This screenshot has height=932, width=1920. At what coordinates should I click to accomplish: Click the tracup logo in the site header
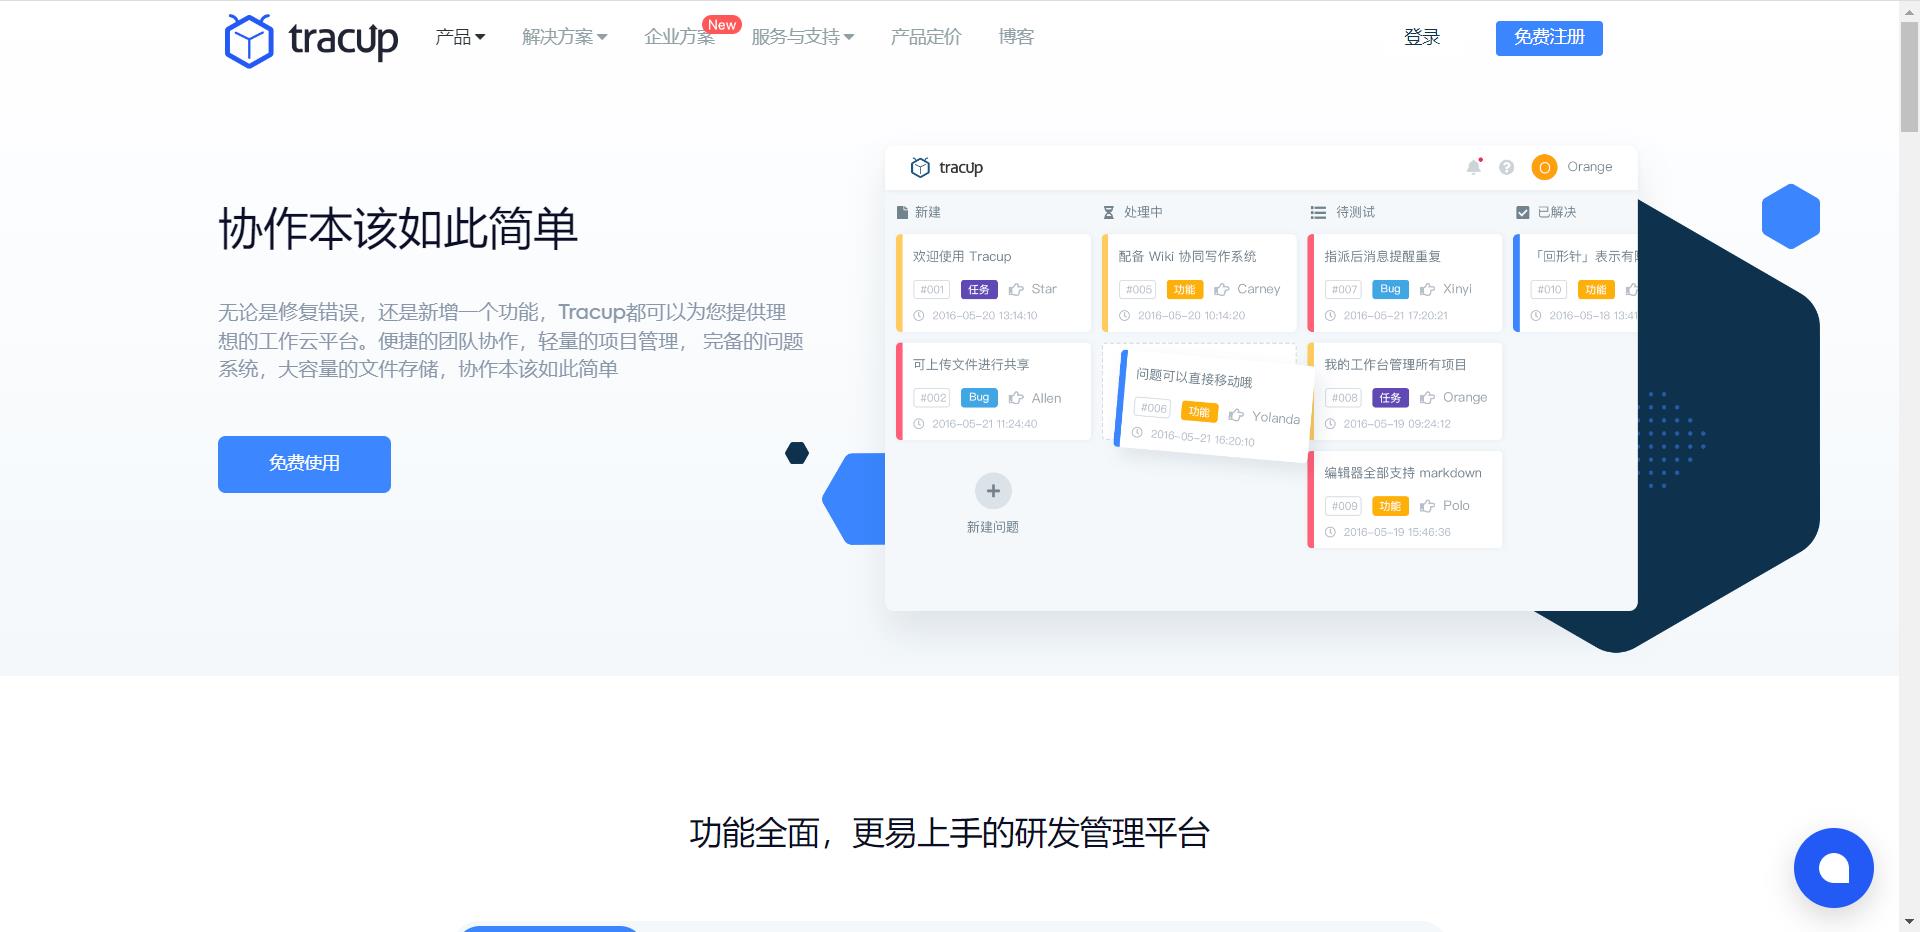pos(310,38)
